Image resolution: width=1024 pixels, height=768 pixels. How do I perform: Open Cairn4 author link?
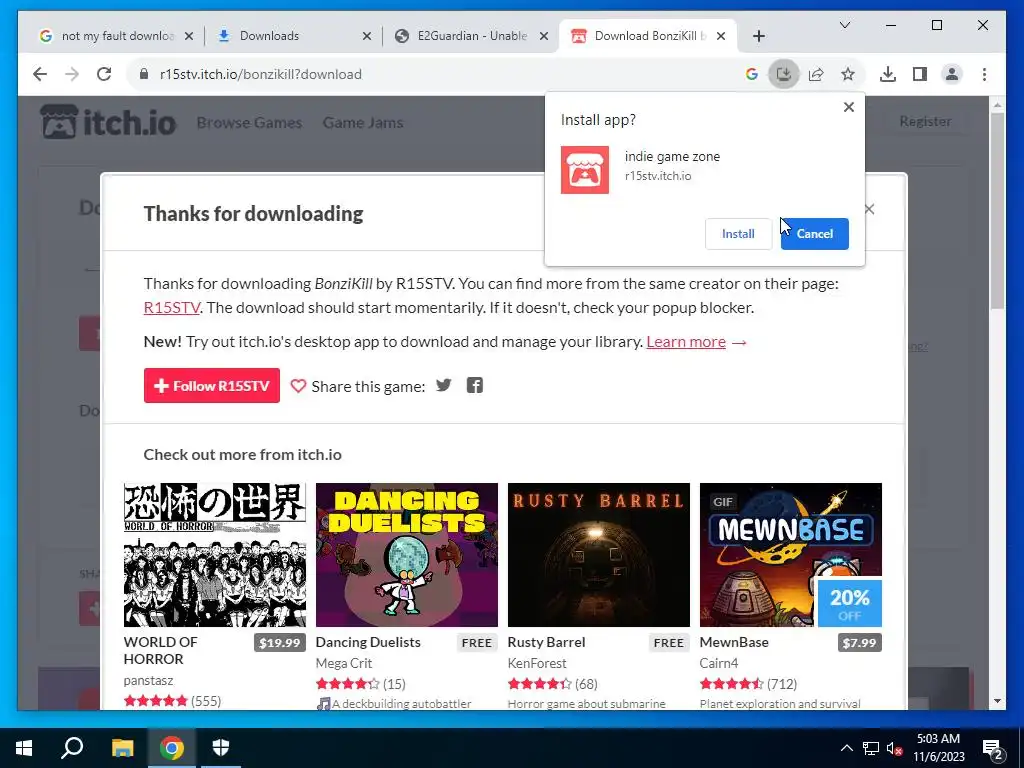click(x=718, y=663)
